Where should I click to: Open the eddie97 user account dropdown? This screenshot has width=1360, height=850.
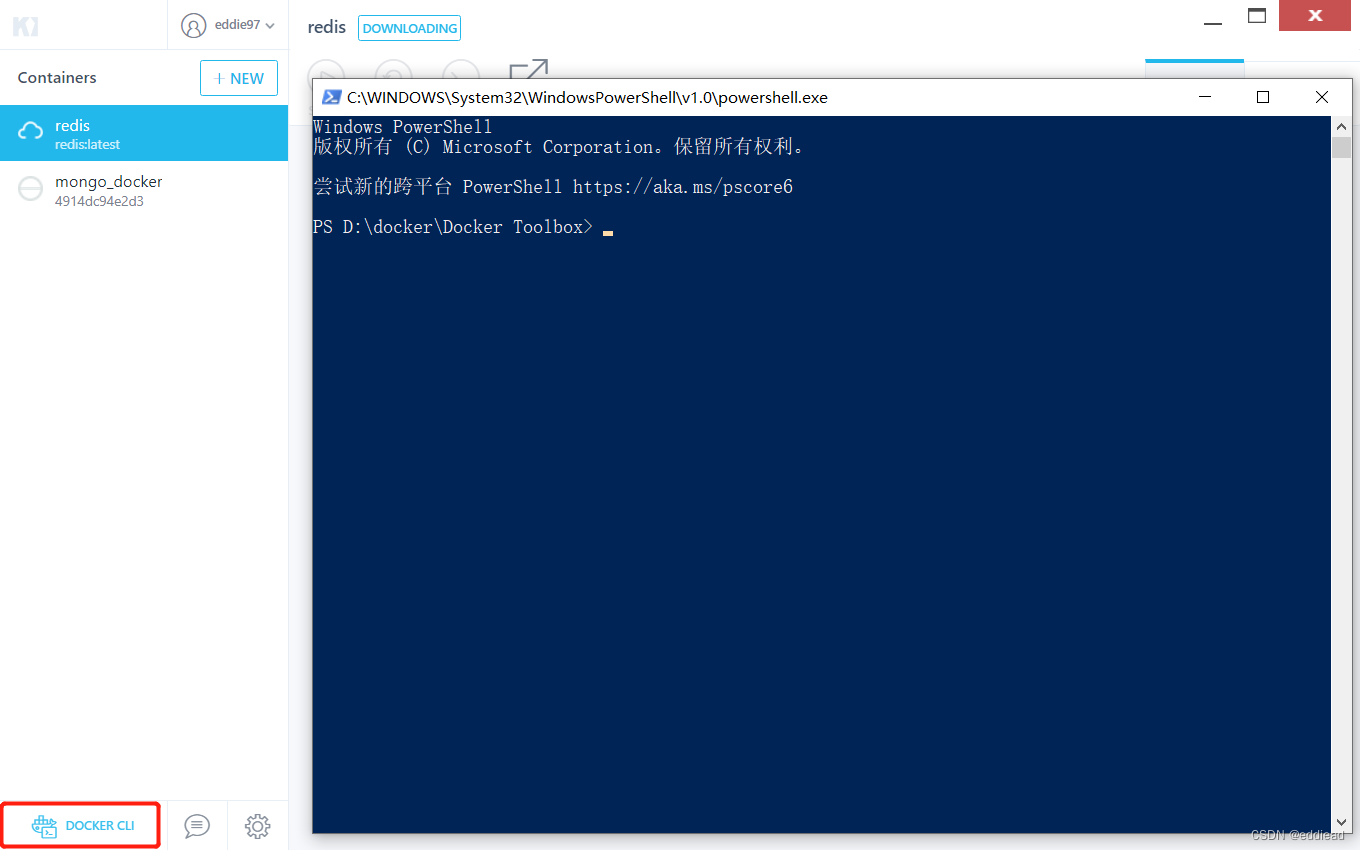[x=228, y=25]
